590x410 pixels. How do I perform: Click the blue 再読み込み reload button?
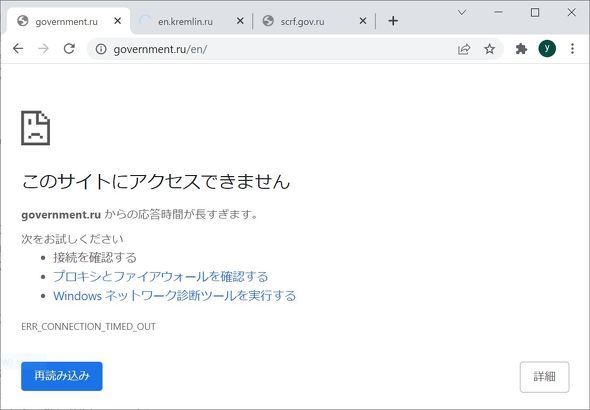(62, 376)
